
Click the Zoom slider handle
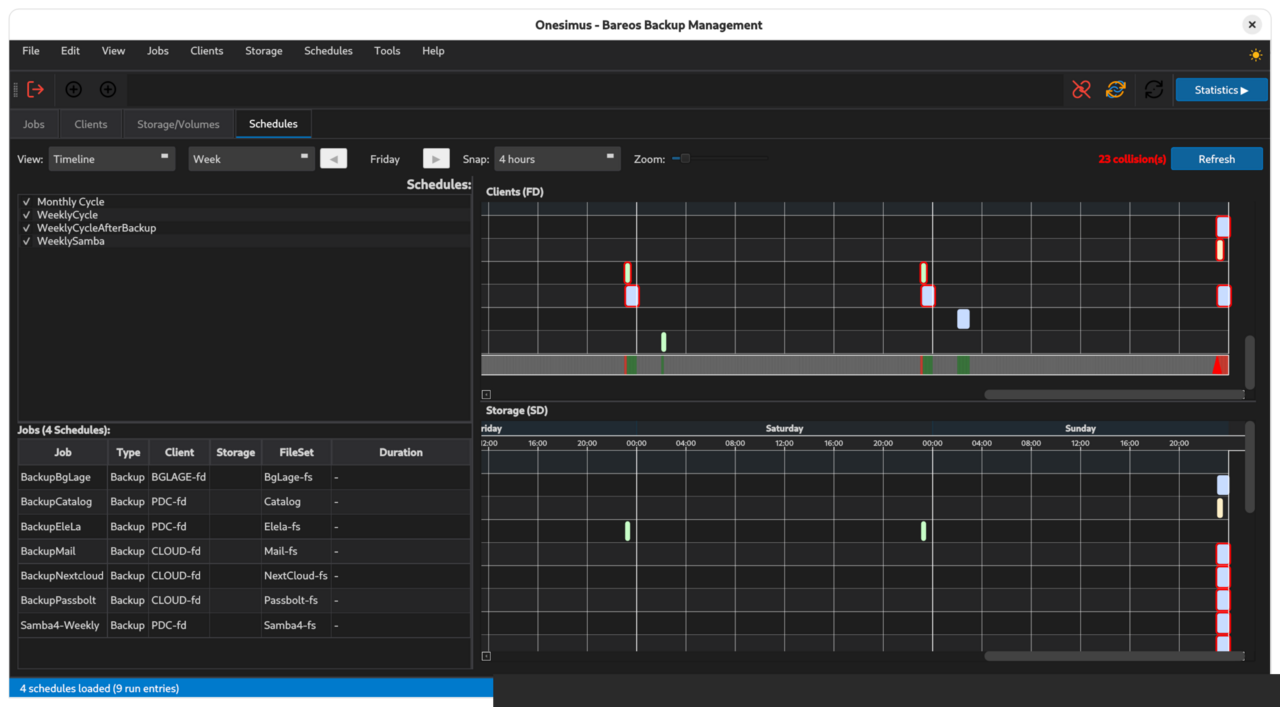(x=685, y=158)
